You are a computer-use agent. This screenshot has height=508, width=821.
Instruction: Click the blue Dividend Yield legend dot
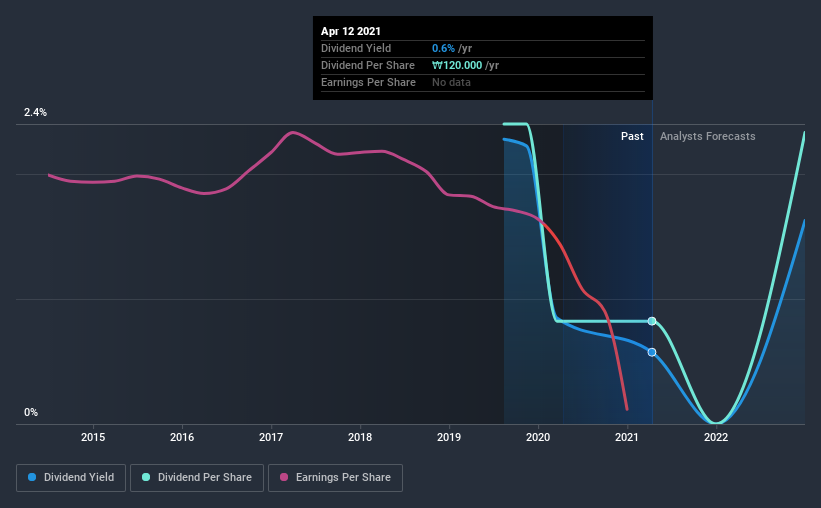click(x=32, y=477)
